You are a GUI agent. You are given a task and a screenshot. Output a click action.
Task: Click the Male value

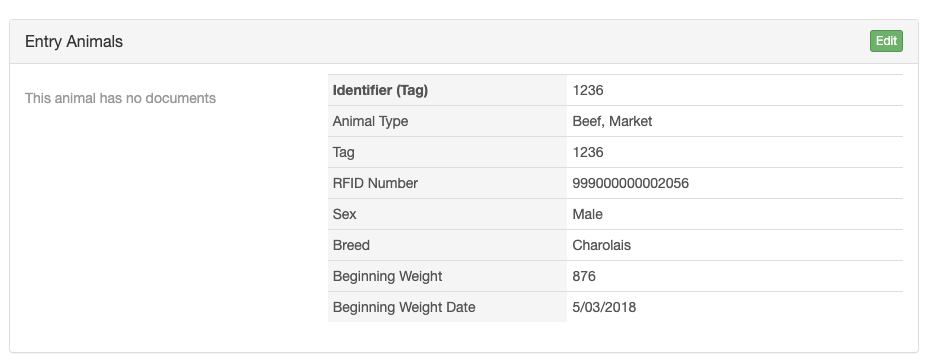pyautogui.click(x=587, y=214)
